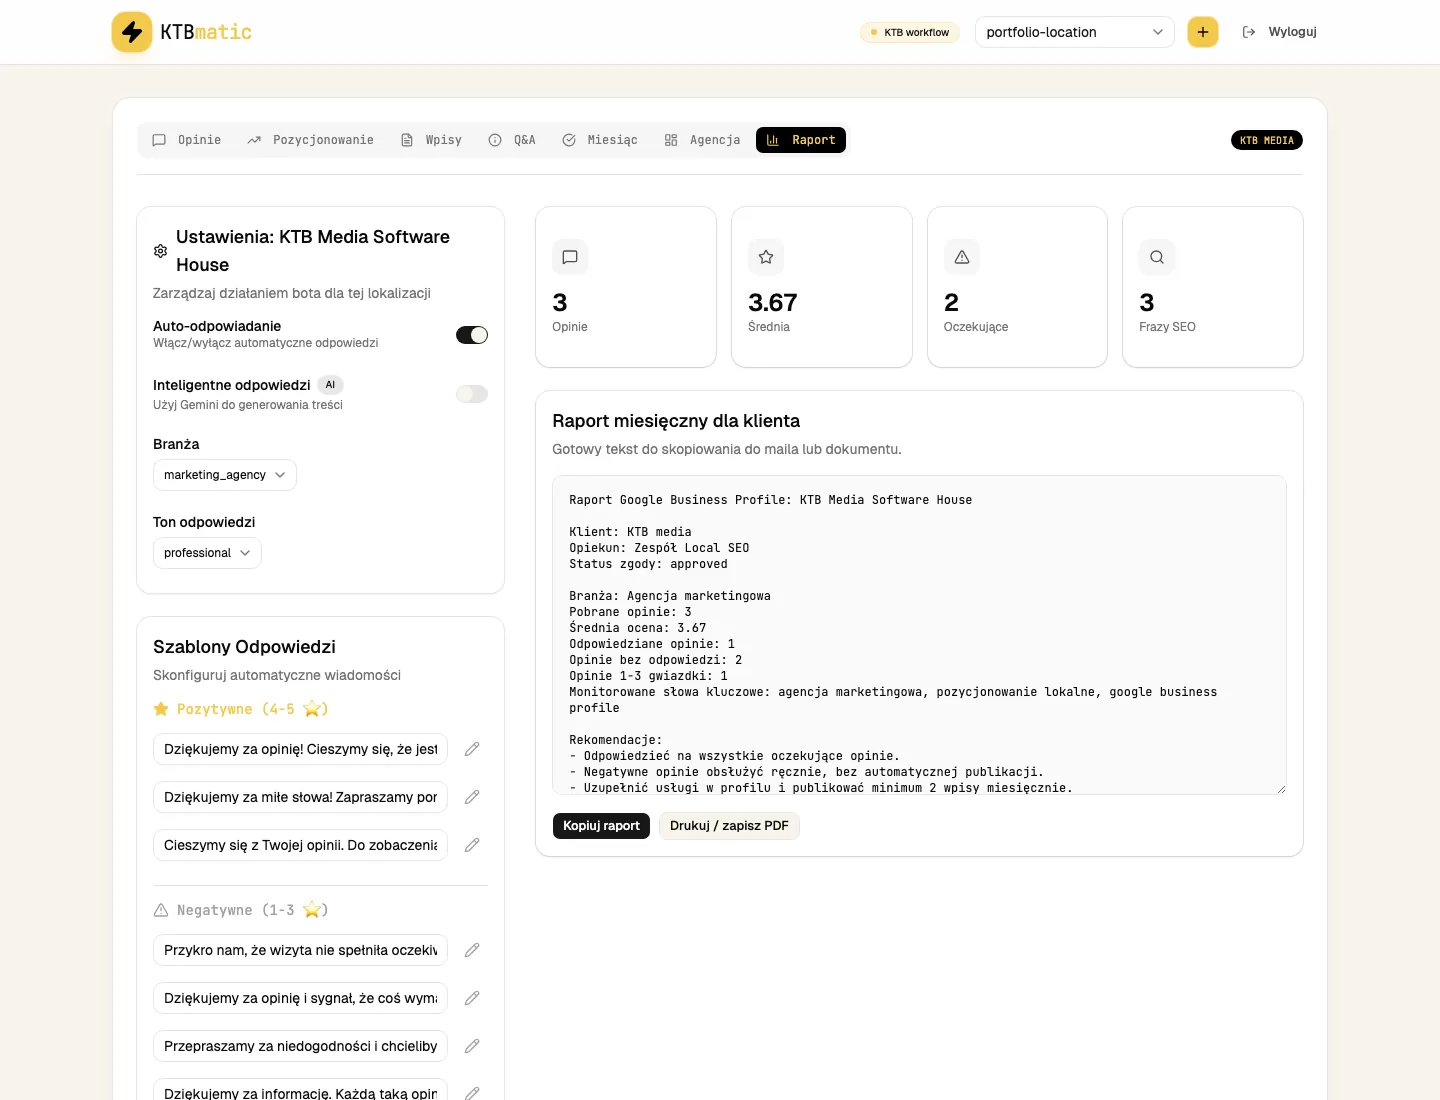Image resolution: width=1440 pixels, height=1100 pixels.
Task: Click the 'Frazy SEO' card label
Action: pyautogui.click(x=1167, y=327)
